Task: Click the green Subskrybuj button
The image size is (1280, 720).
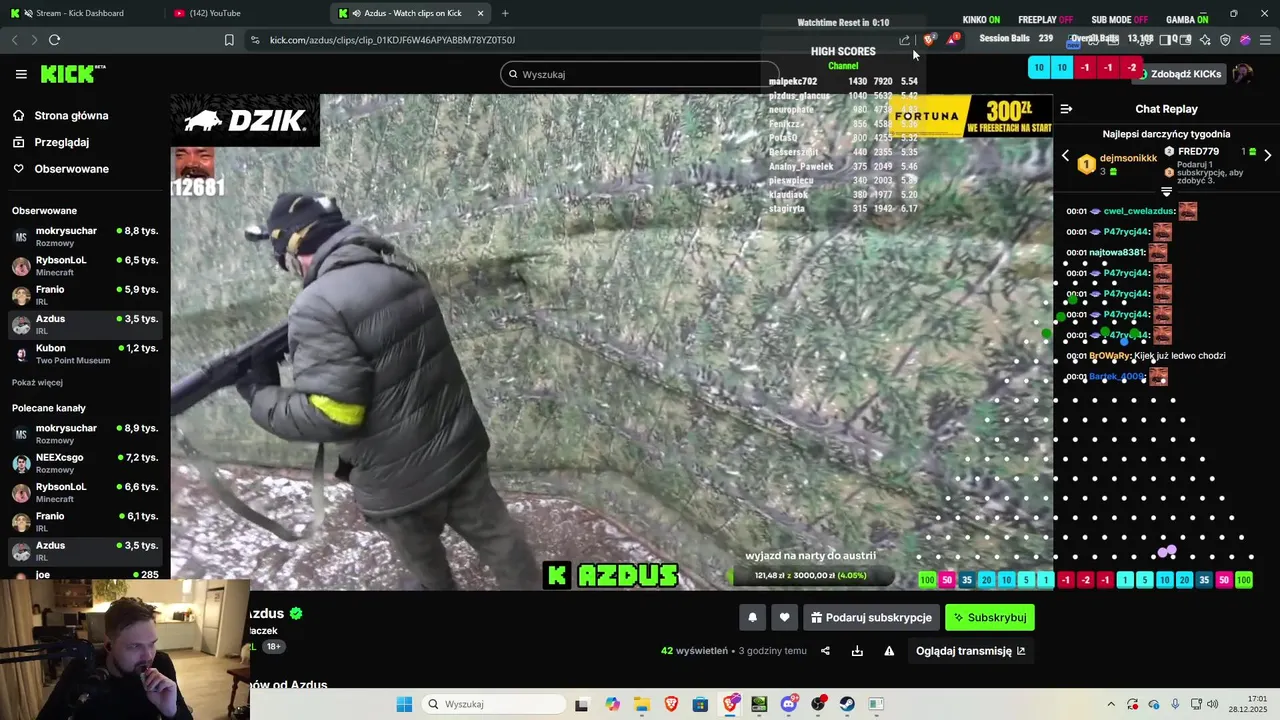Action: (990, 618)
